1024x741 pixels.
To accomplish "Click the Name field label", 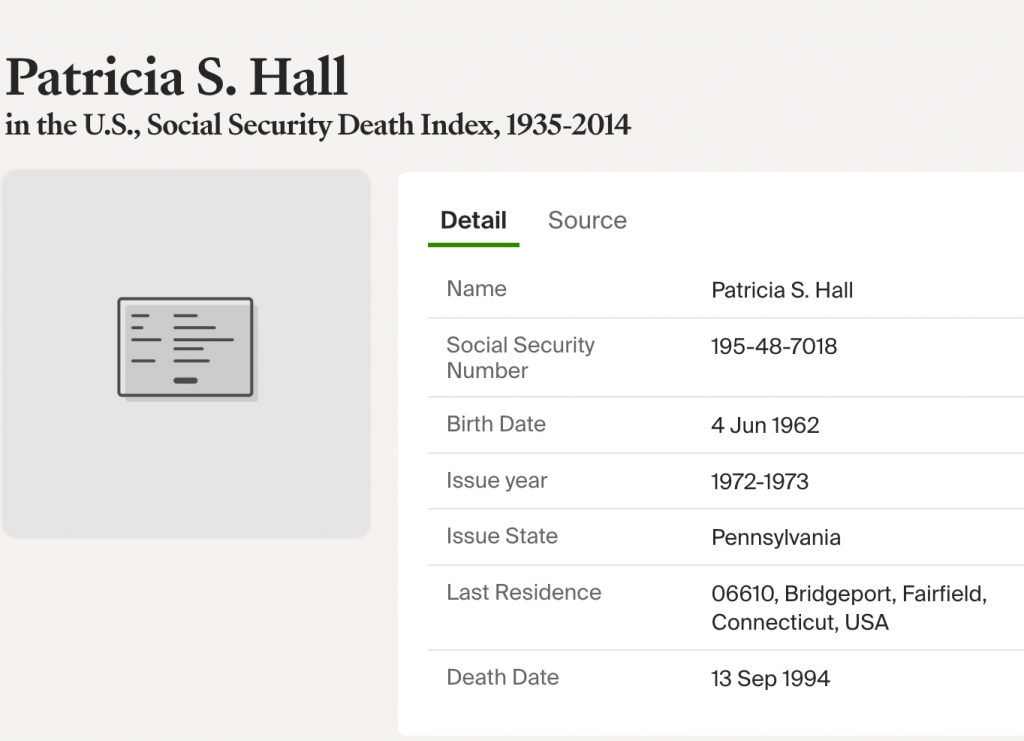I will coord(476,289).
